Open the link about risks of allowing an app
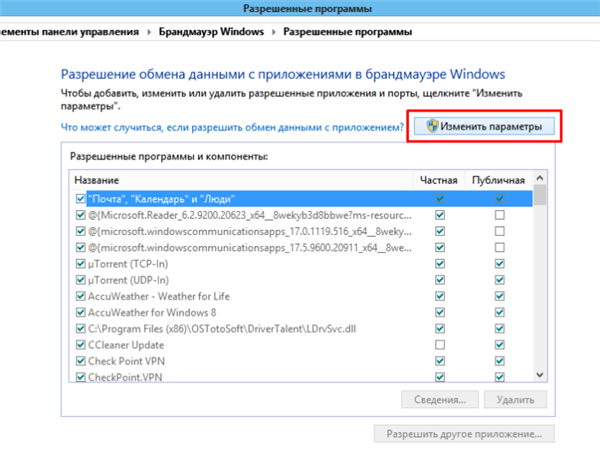Screen dimensions: 600x451 (232, 127)
